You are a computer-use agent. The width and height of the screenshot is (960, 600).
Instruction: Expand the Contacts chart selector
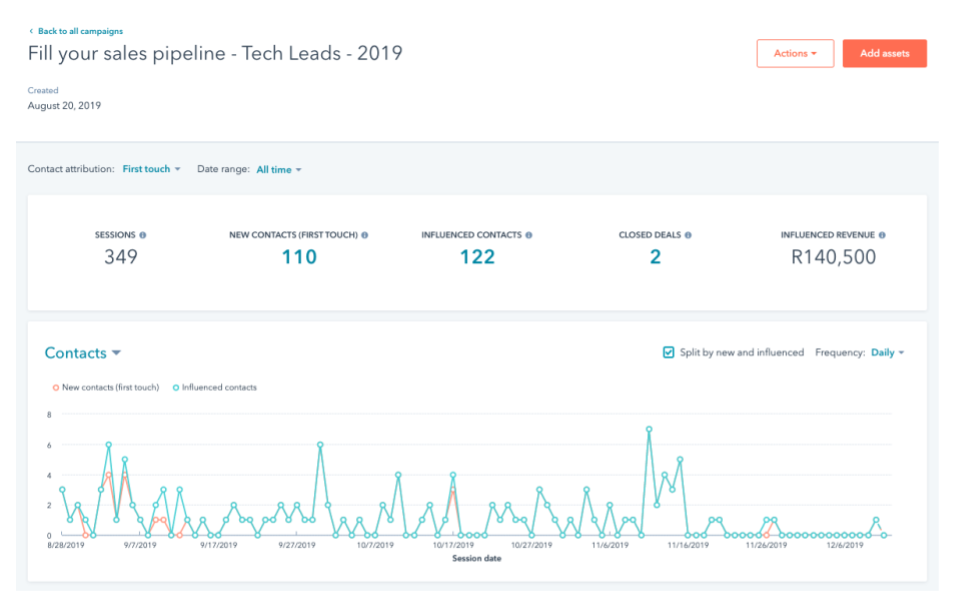pyautogui.click(x=83, y=353)
